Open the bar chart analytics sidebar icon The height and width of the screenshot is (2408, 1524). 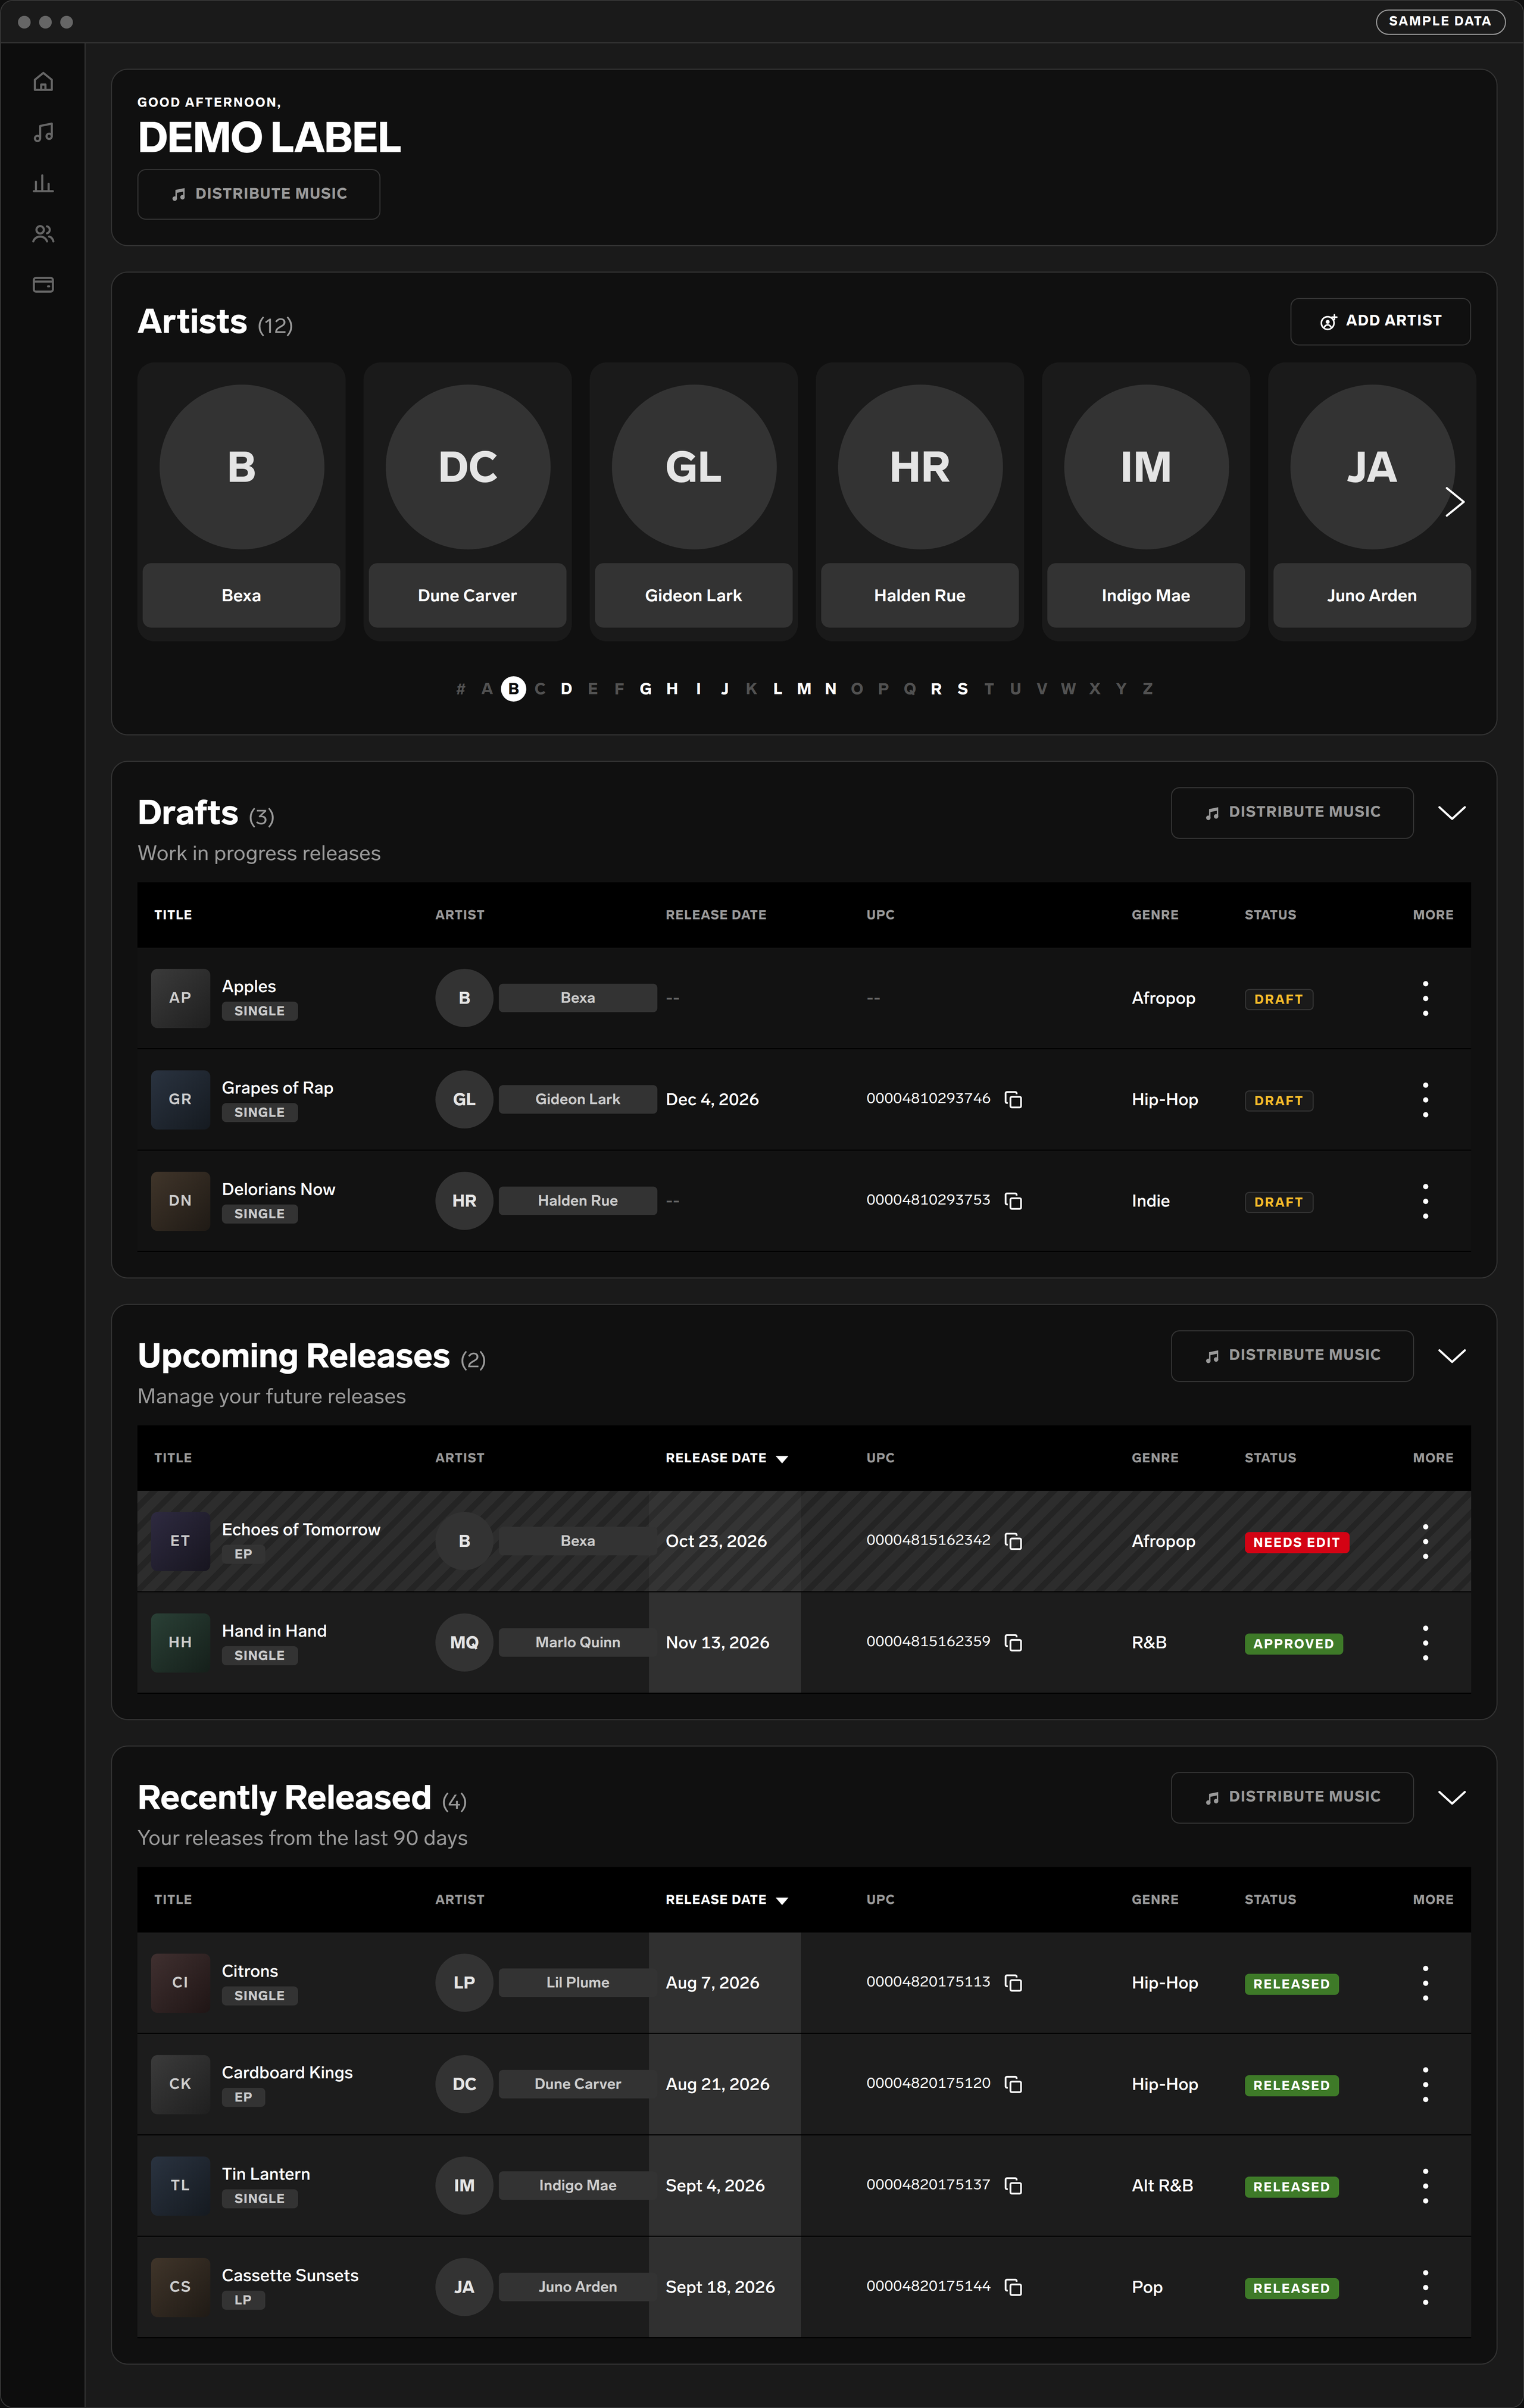pos(43,183)
